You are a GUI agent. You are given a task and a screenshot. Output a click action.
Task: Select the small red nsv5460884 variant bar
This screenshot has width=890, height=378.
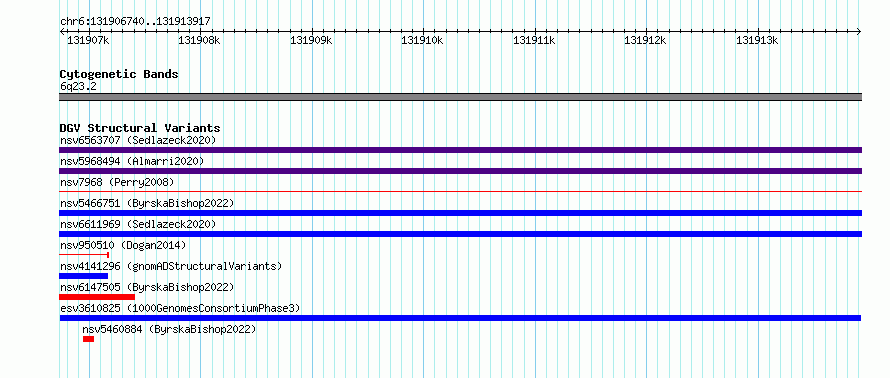[88, 339]
